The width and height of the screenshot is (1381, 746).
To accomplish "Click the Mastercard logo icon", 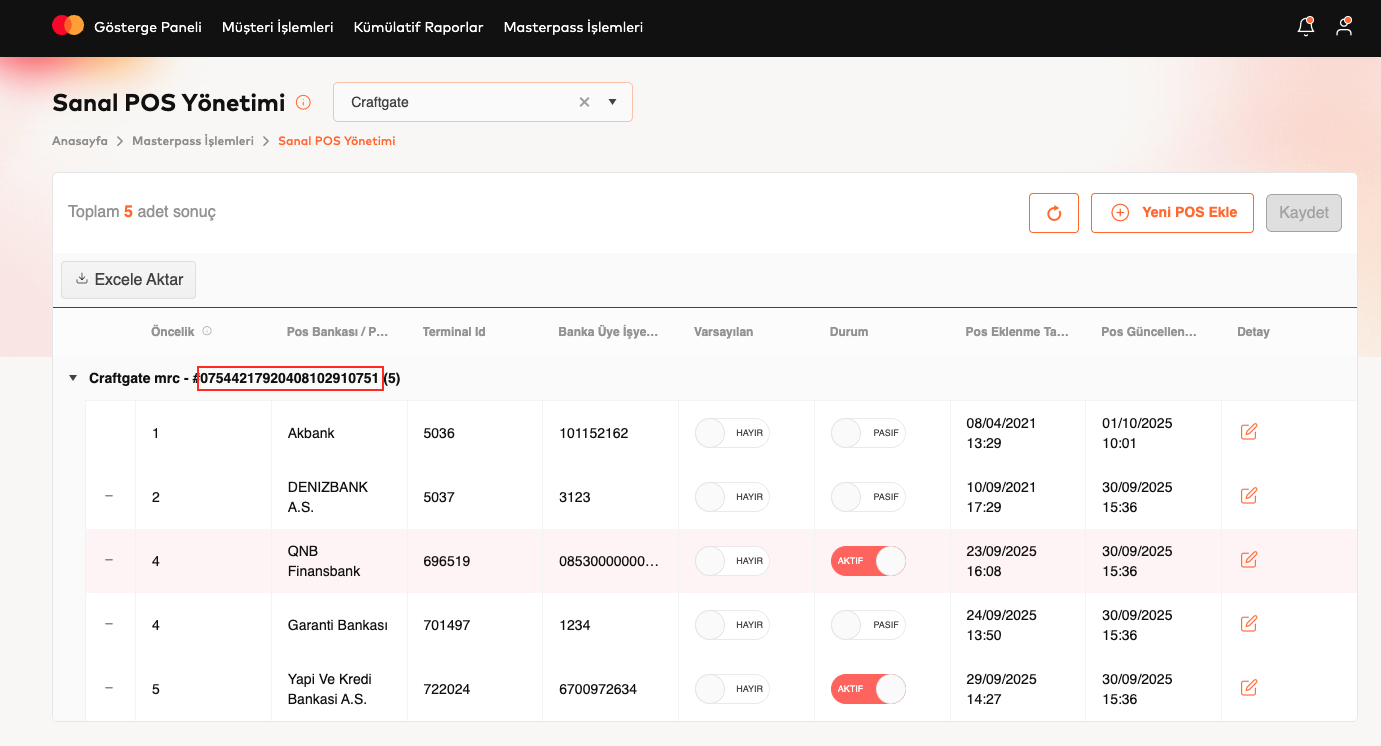I will [x=68, y=26].
